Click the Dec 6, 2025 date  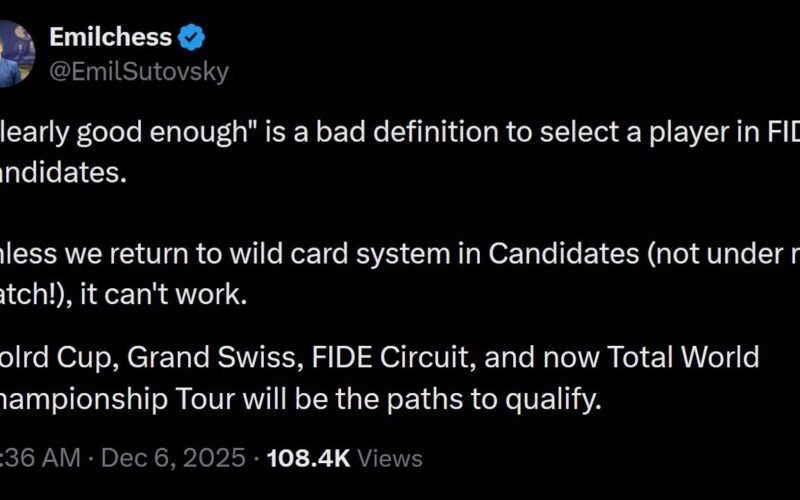[x=176, y=458]
